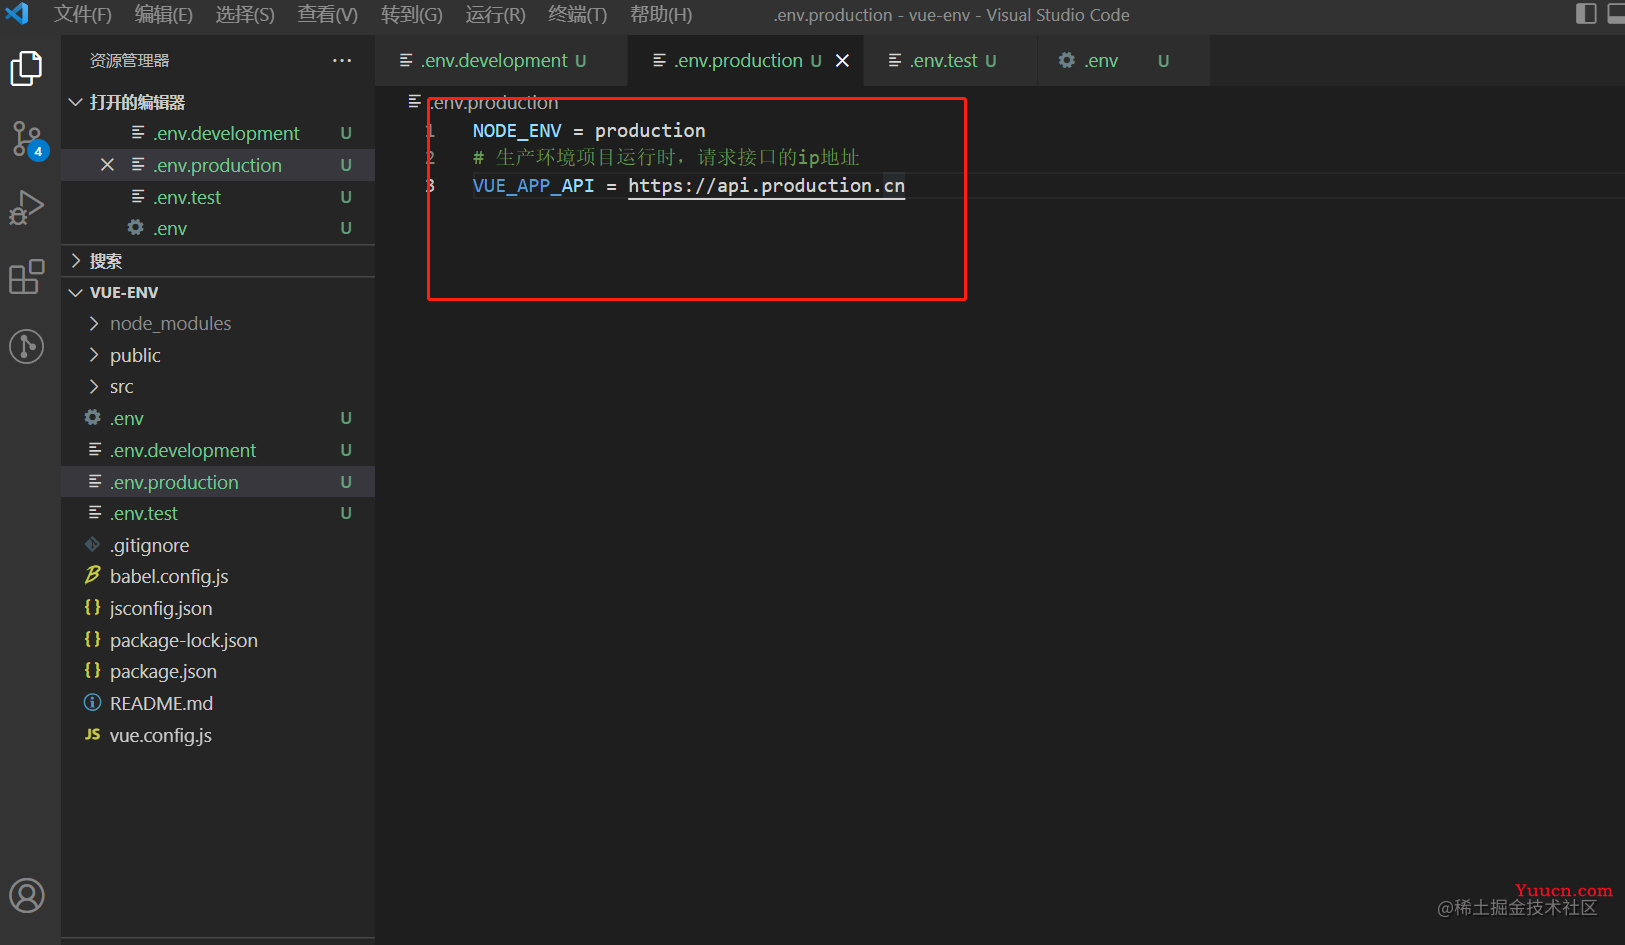The height and width of the screenshot is (945, 1625).
Task: Open the explorer's more actions ellipsis
Action: [x=342, y=61]
